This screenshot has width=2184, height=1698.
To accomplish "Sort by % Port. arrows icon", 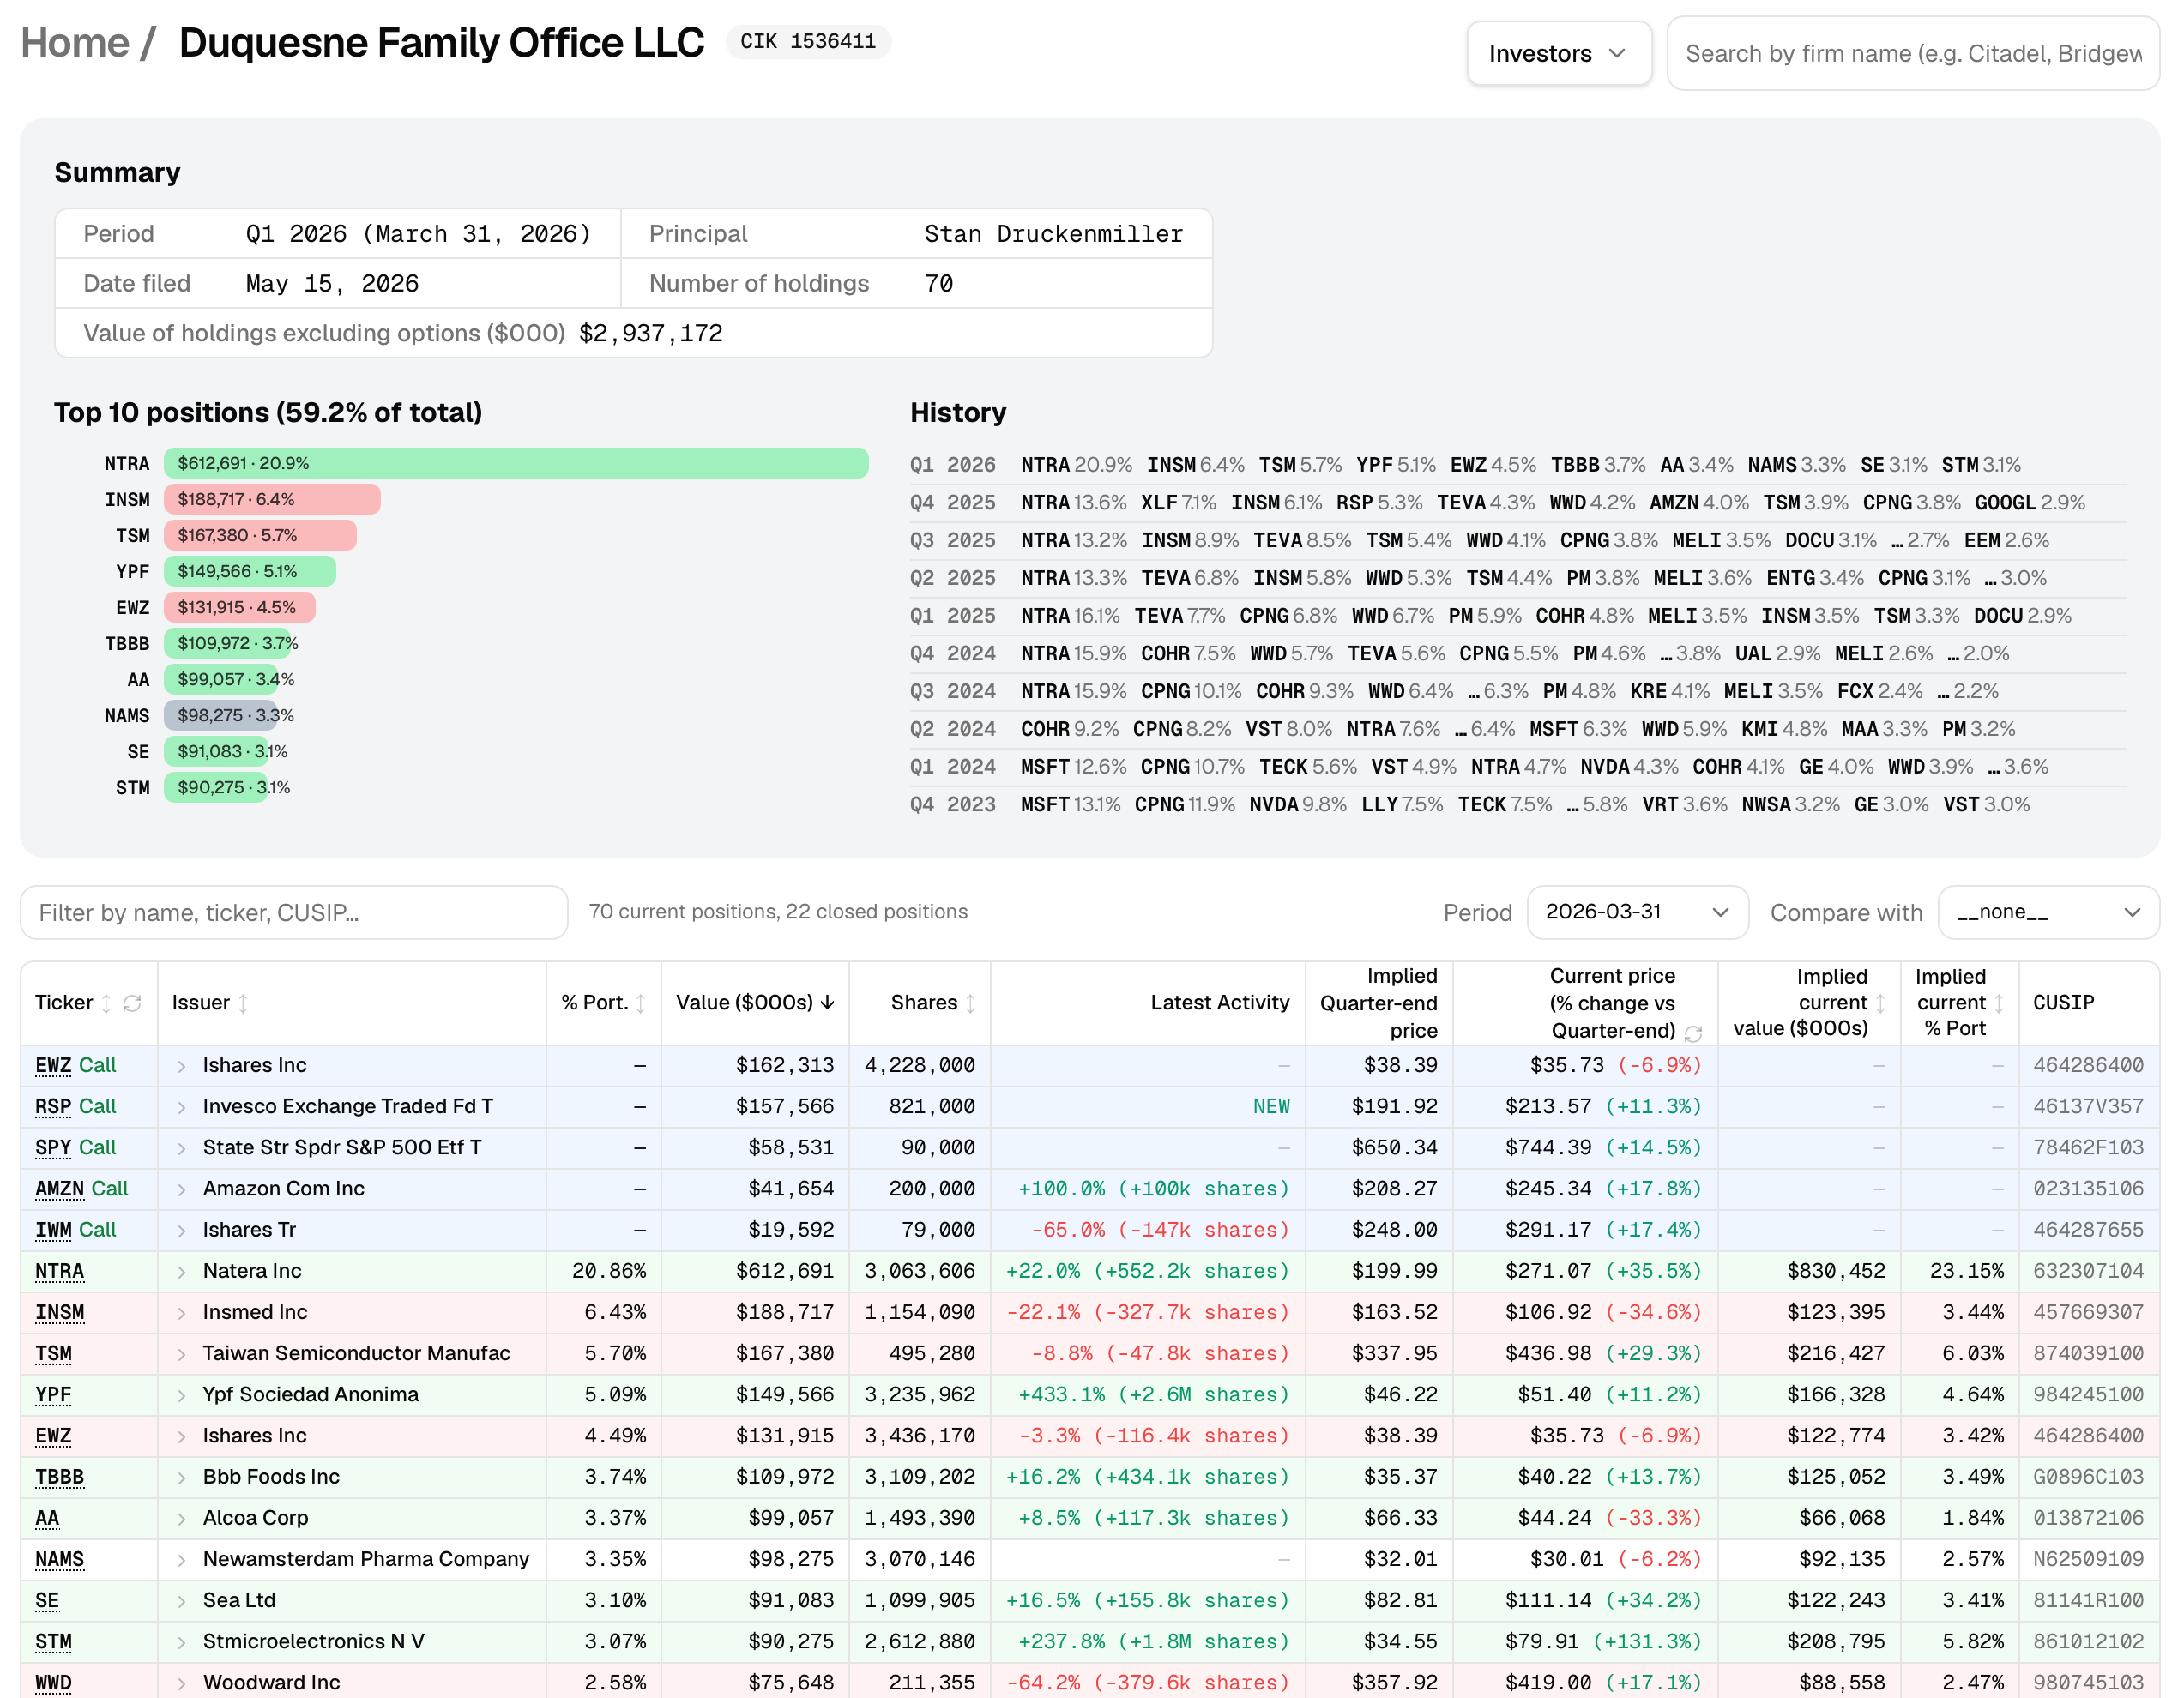I will [x=641, y=1003].
